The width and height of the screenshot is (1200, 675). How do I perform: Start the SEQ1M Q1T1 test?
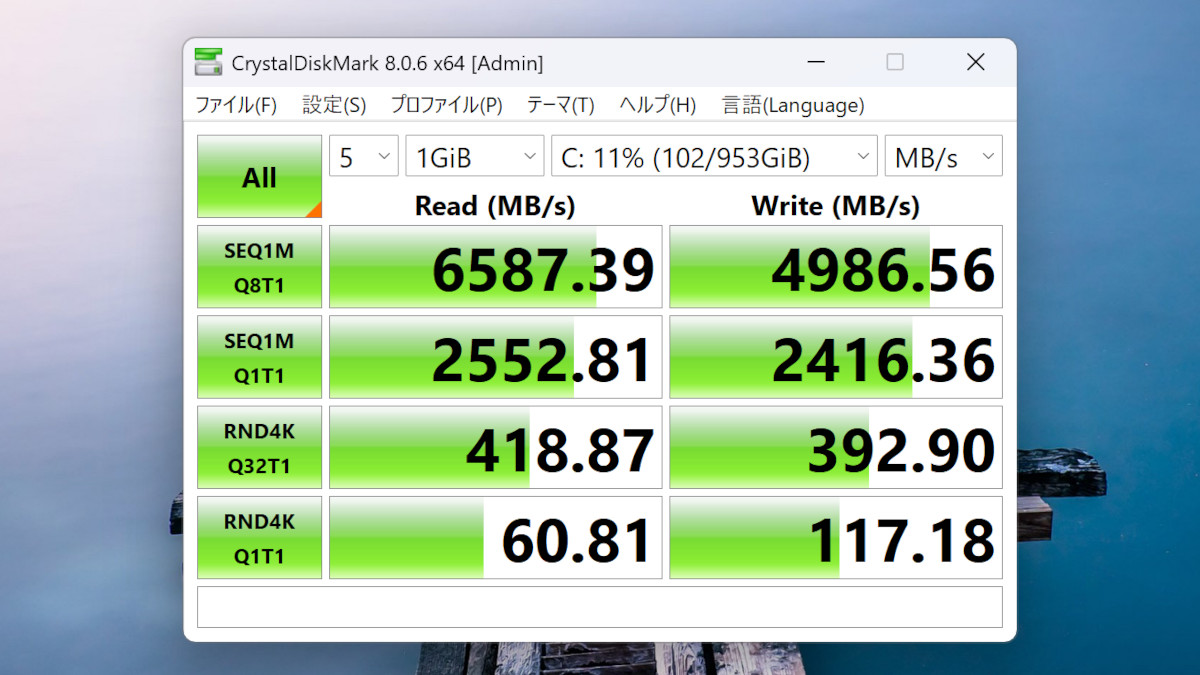click(x=259, y=357)
